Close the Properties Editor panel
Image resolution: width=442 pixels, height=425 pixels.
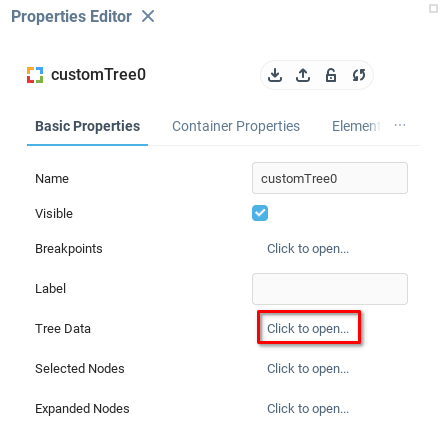pyautogui.click(x=148, y=16)
